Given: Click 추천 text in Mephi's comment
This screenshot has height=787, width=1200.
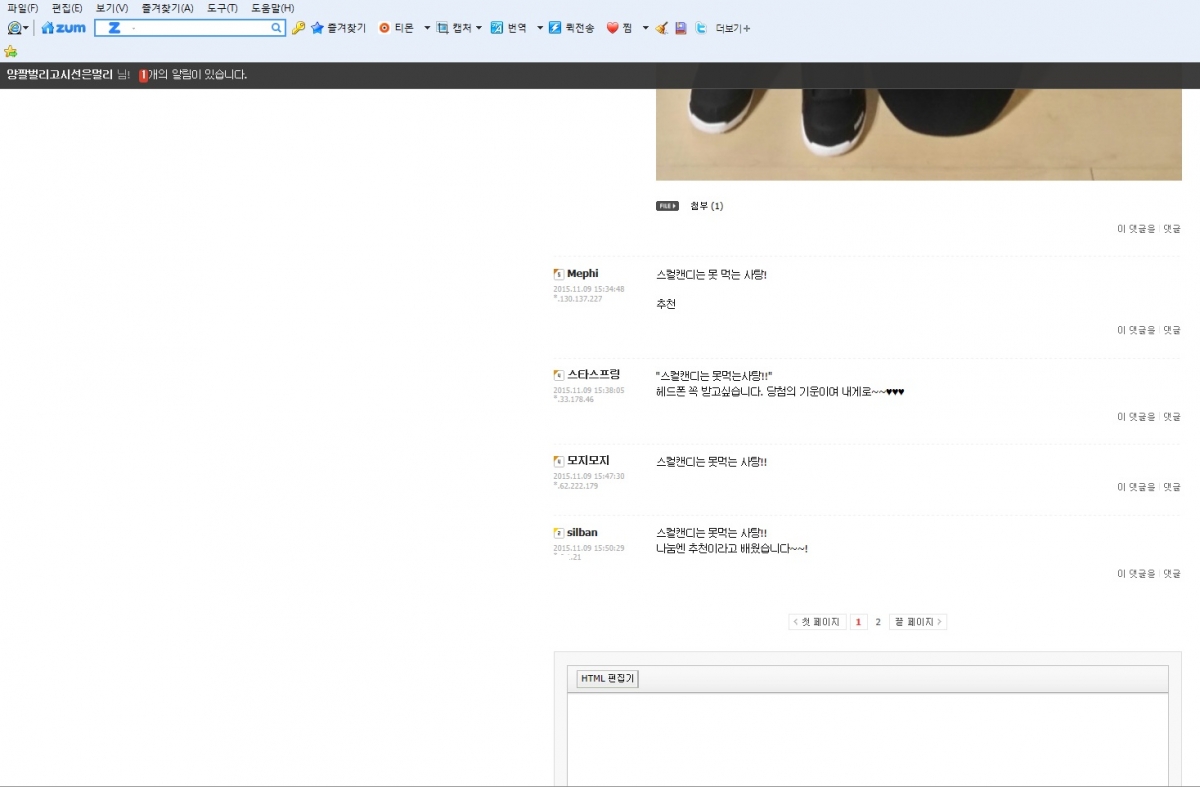Looking at the screenshot, I should click(x=666, y=304).
